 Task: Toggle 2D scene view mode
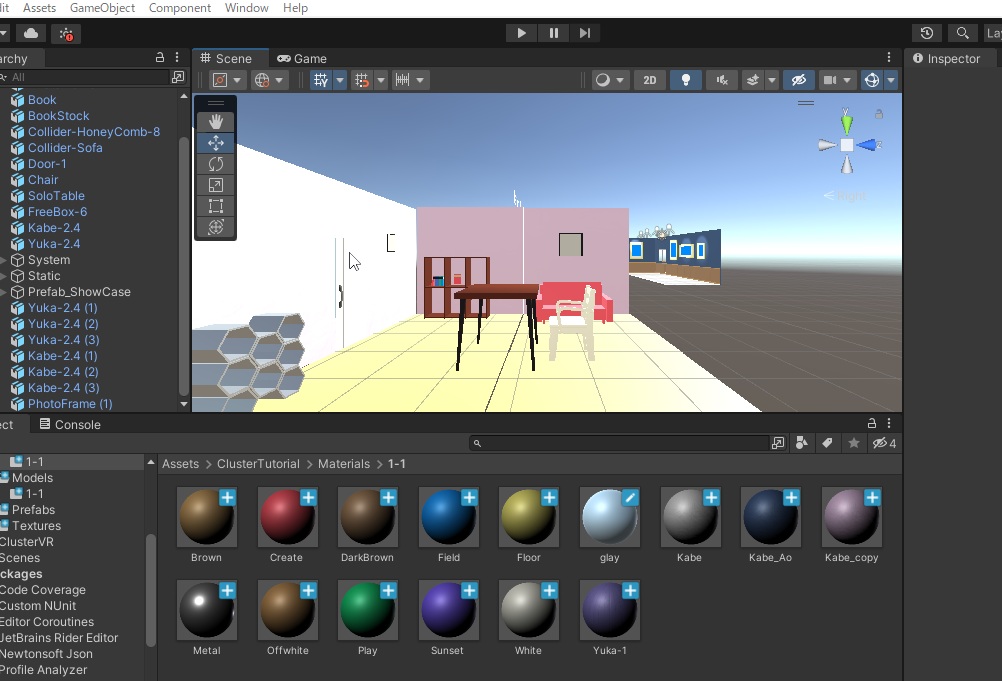click(649, 80)
